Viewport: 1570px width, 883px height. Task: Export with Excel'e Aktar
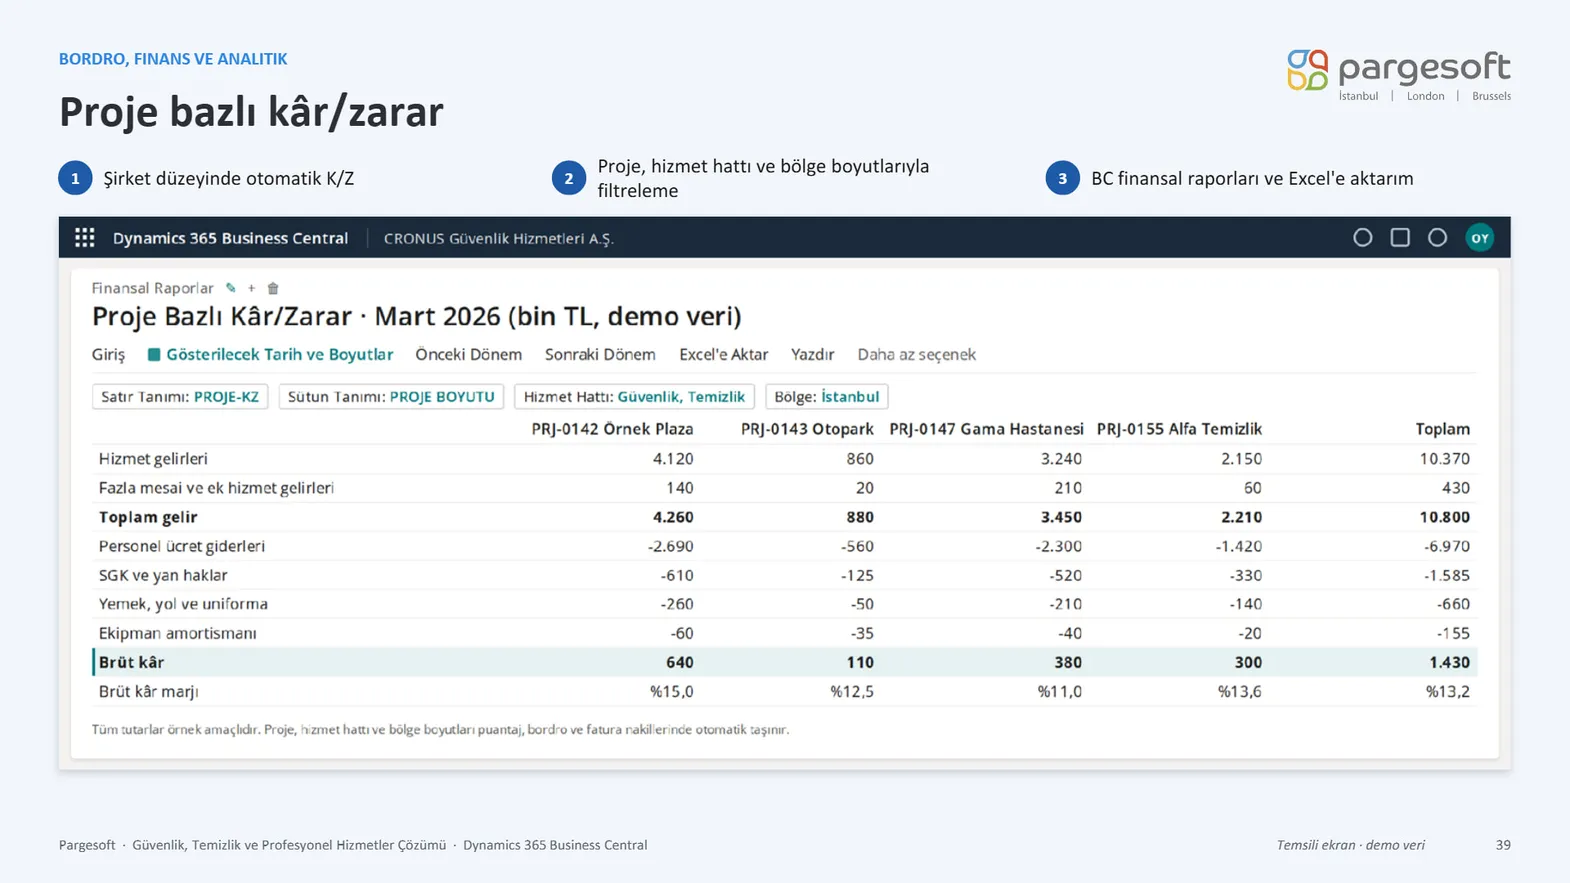723,355
